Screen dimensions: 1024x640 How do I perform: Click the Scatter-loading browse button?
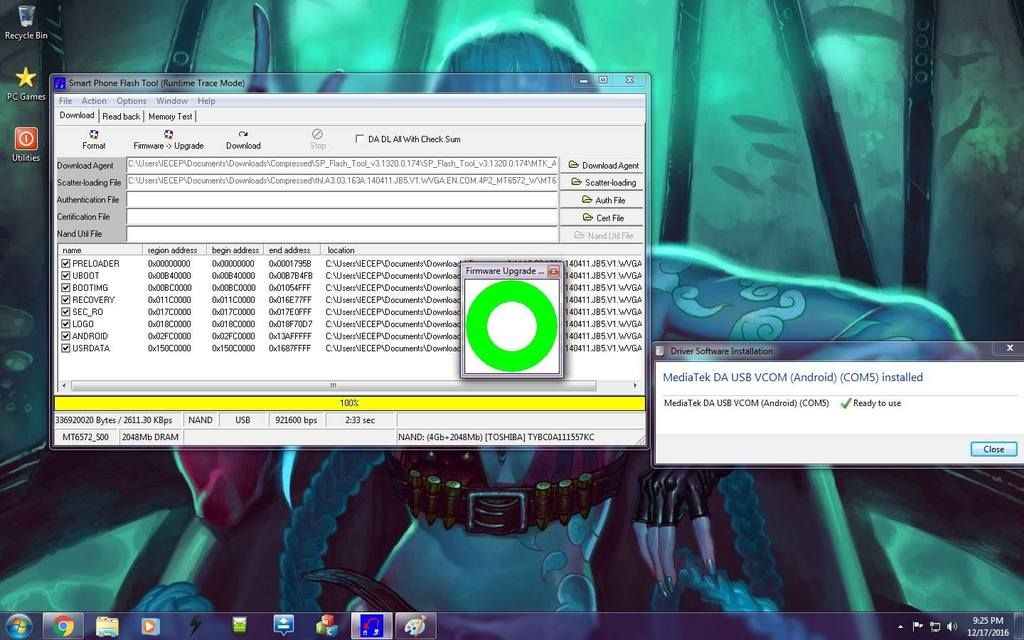point(603,183)
